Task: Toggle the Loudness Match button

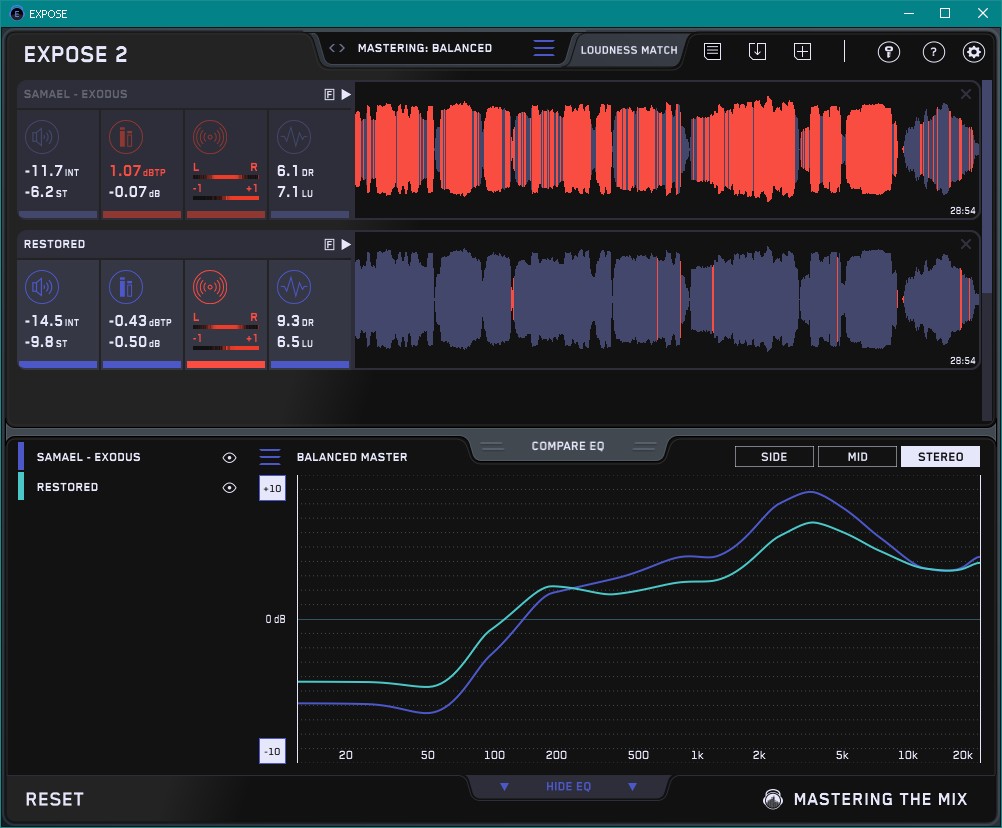Action: (x=629, y=49)
